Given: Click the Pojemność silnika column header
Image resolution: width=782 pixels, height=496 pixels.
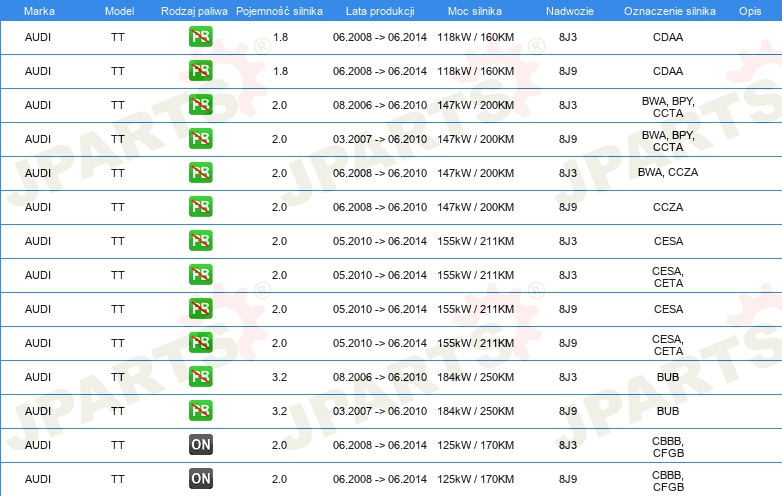Looking at the screenshot, I should pos(279,11).
